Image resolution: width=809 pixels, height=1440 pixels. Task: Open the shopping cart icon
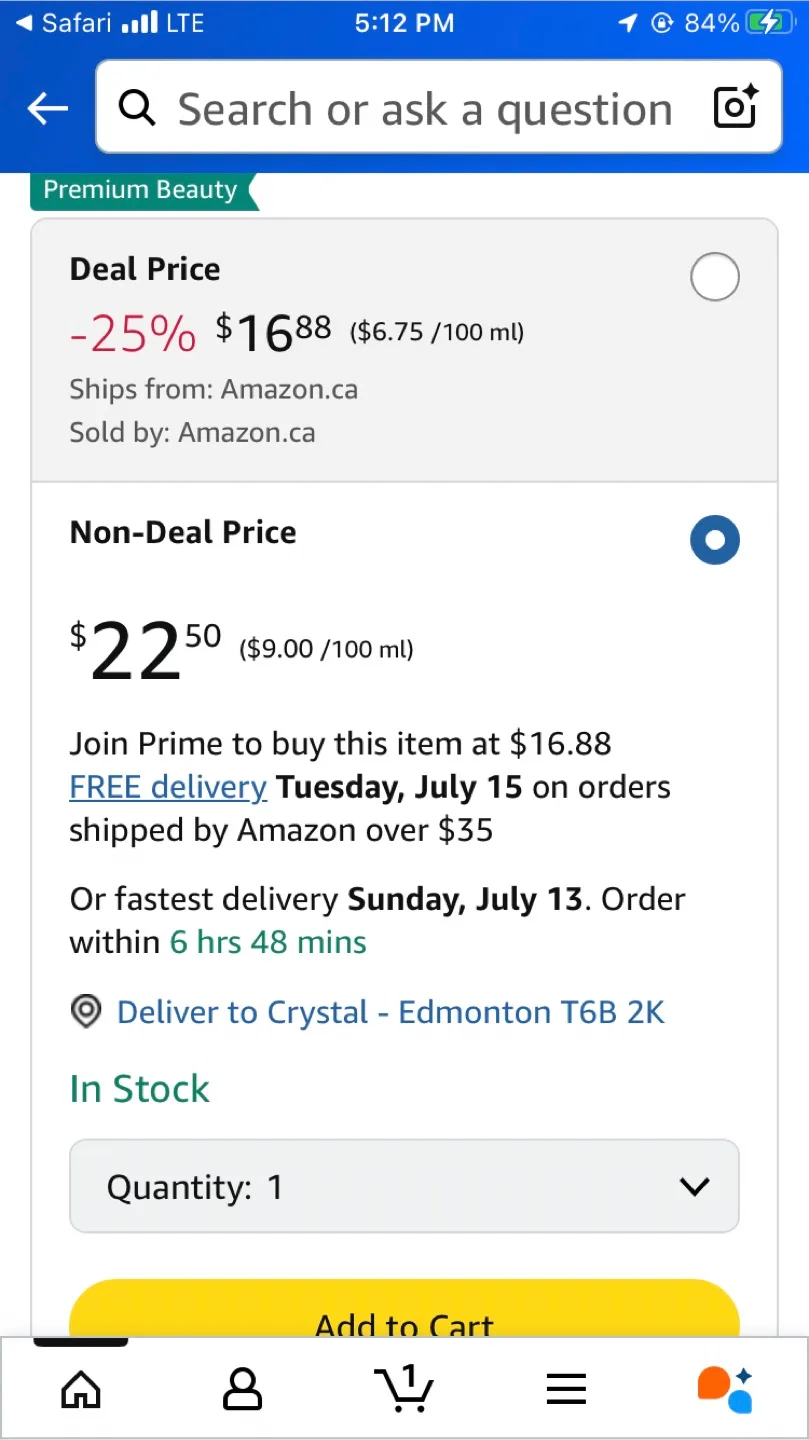click(404, 1388)
